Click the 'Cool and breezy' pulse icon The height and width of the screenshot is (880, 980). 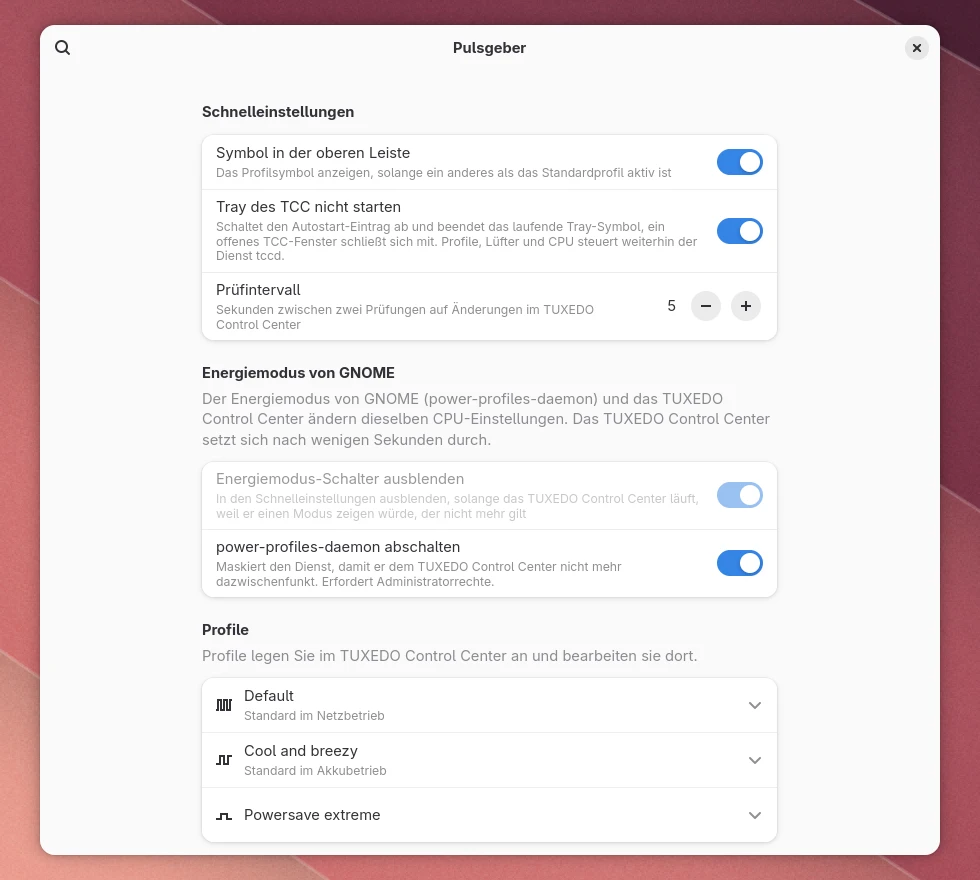click(x=224, y=761)
